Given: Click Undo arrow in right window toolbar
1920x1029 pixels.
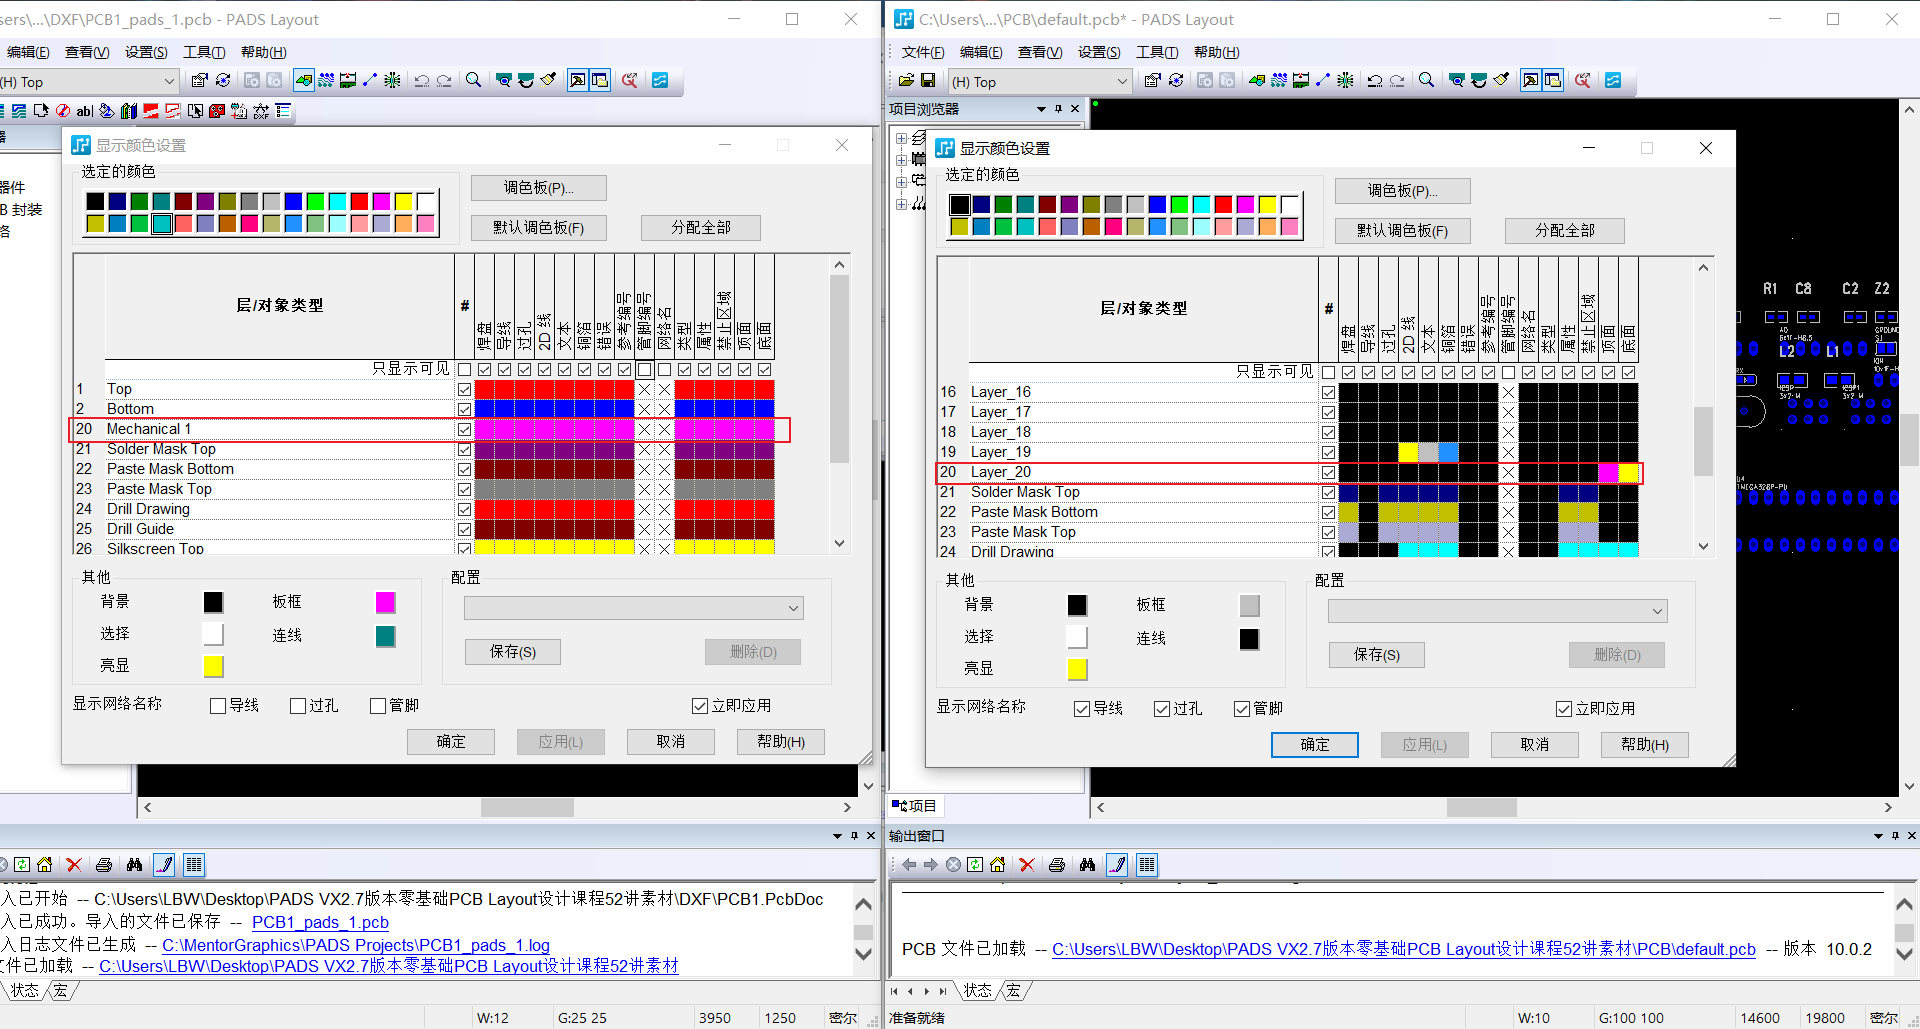Looking at the screenshot, I should pos(1375,81).
